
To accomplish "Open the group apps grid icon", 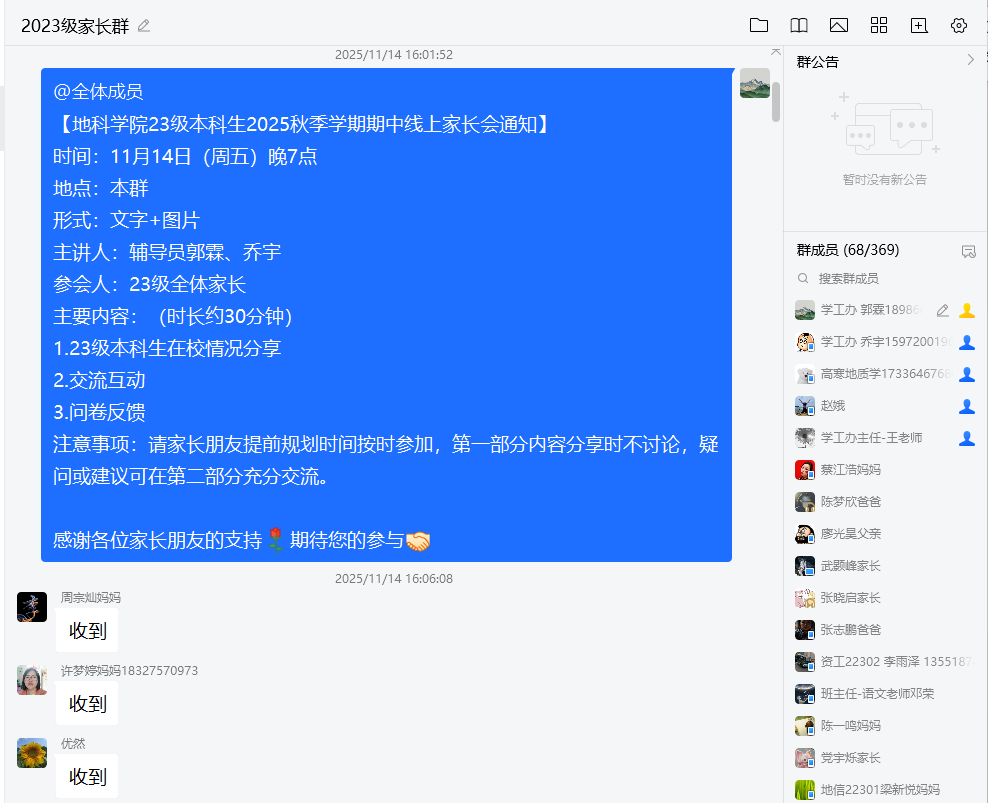I will 879,26.
